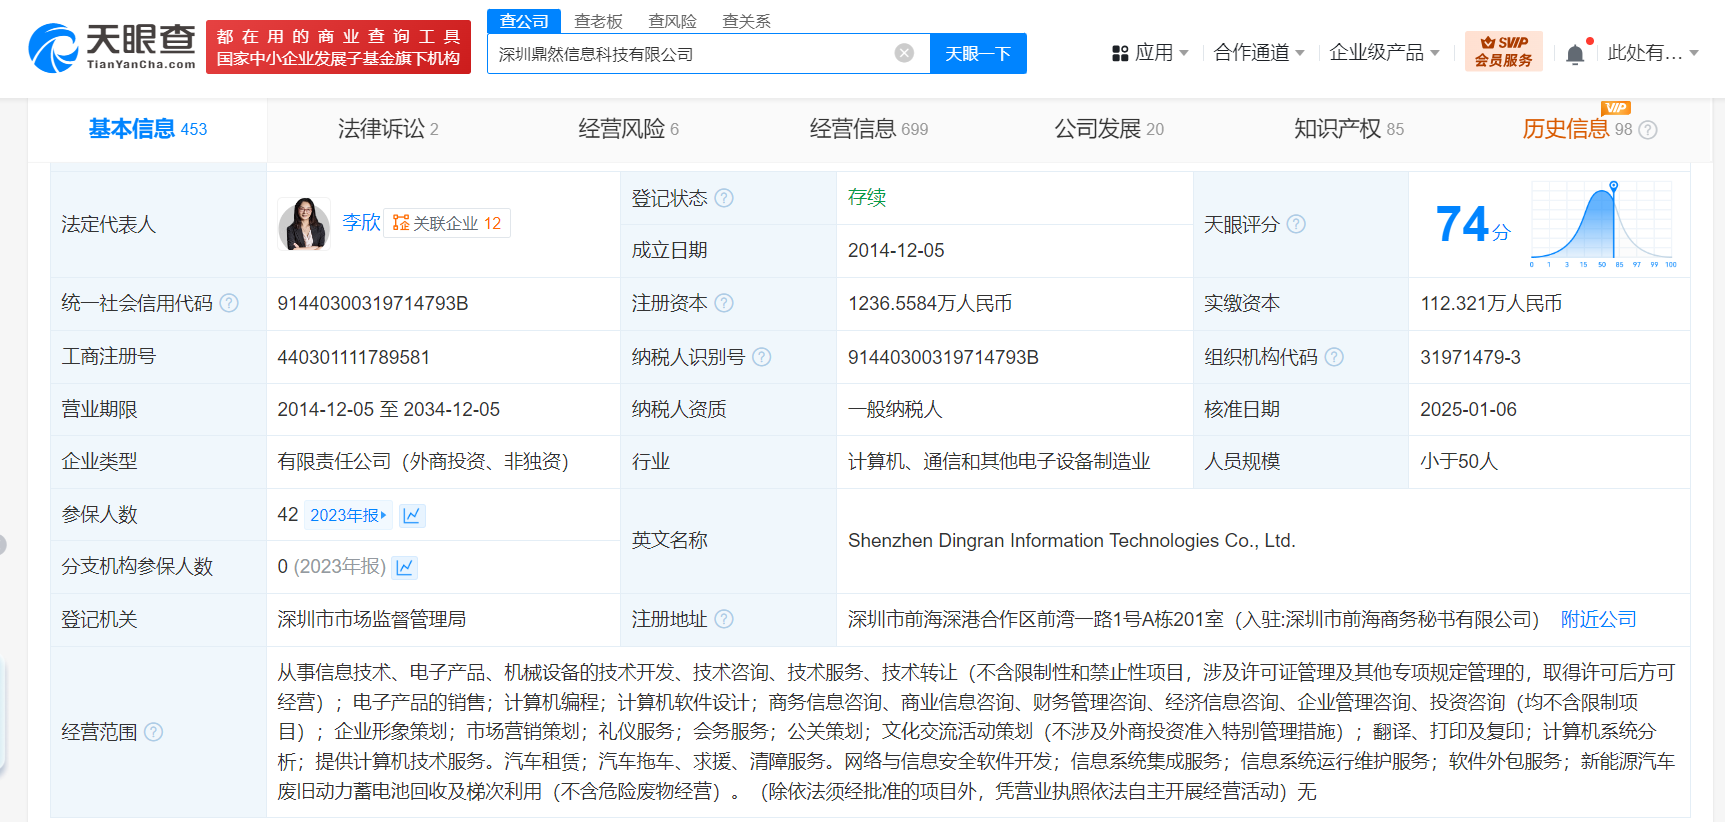Switch to the 法律诉讼 tab

coord(387,129)
